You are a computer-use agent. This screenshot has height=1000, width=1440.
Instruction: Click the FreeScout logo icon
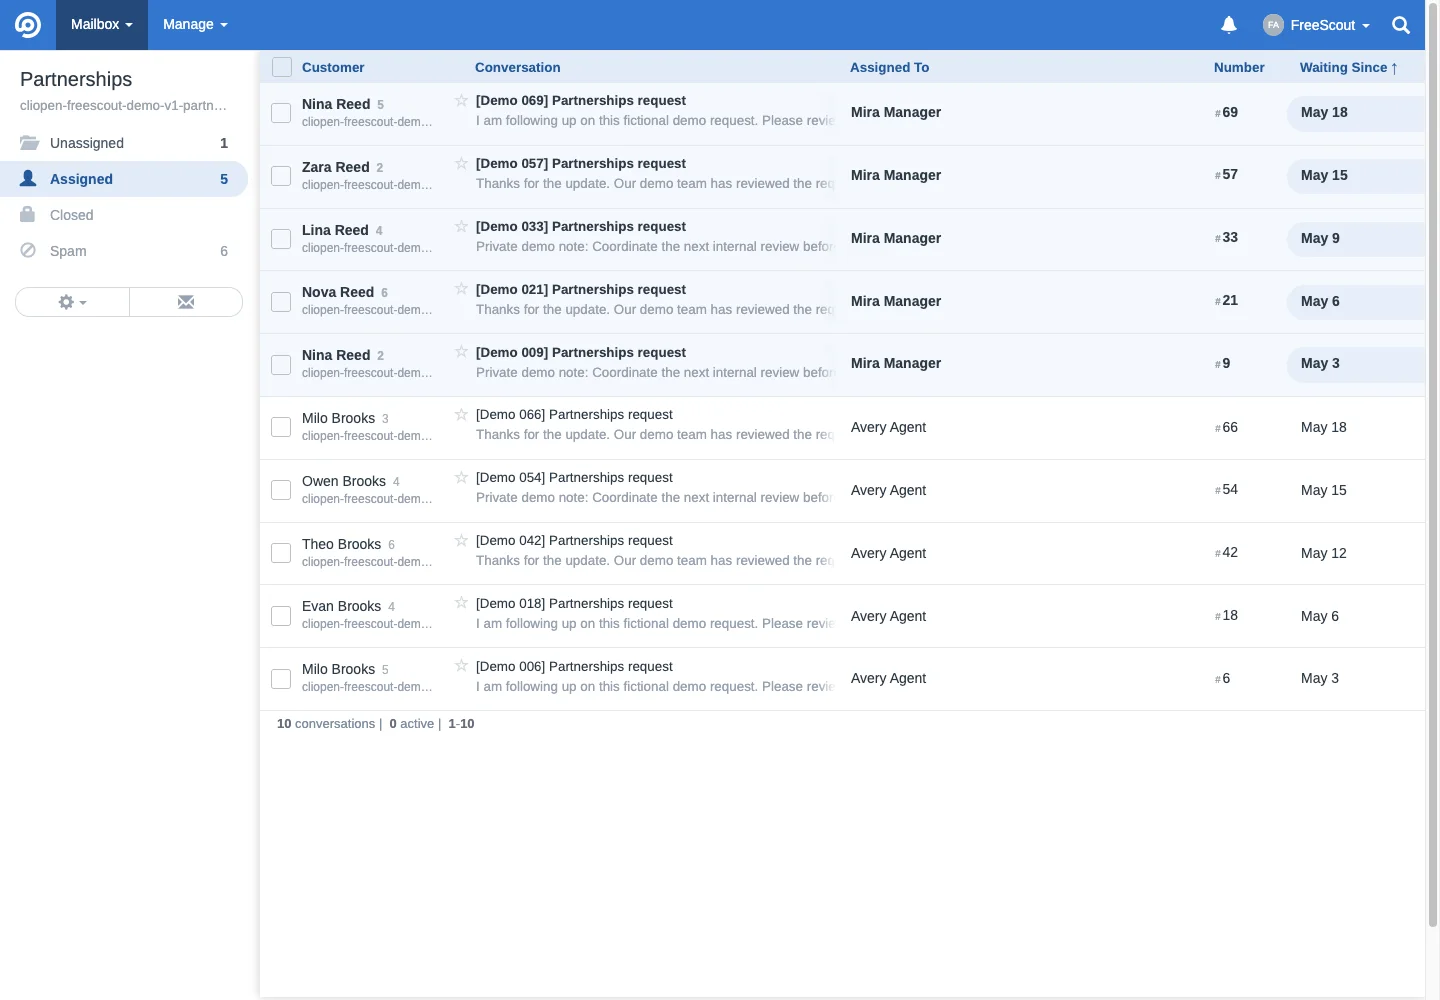28,24
